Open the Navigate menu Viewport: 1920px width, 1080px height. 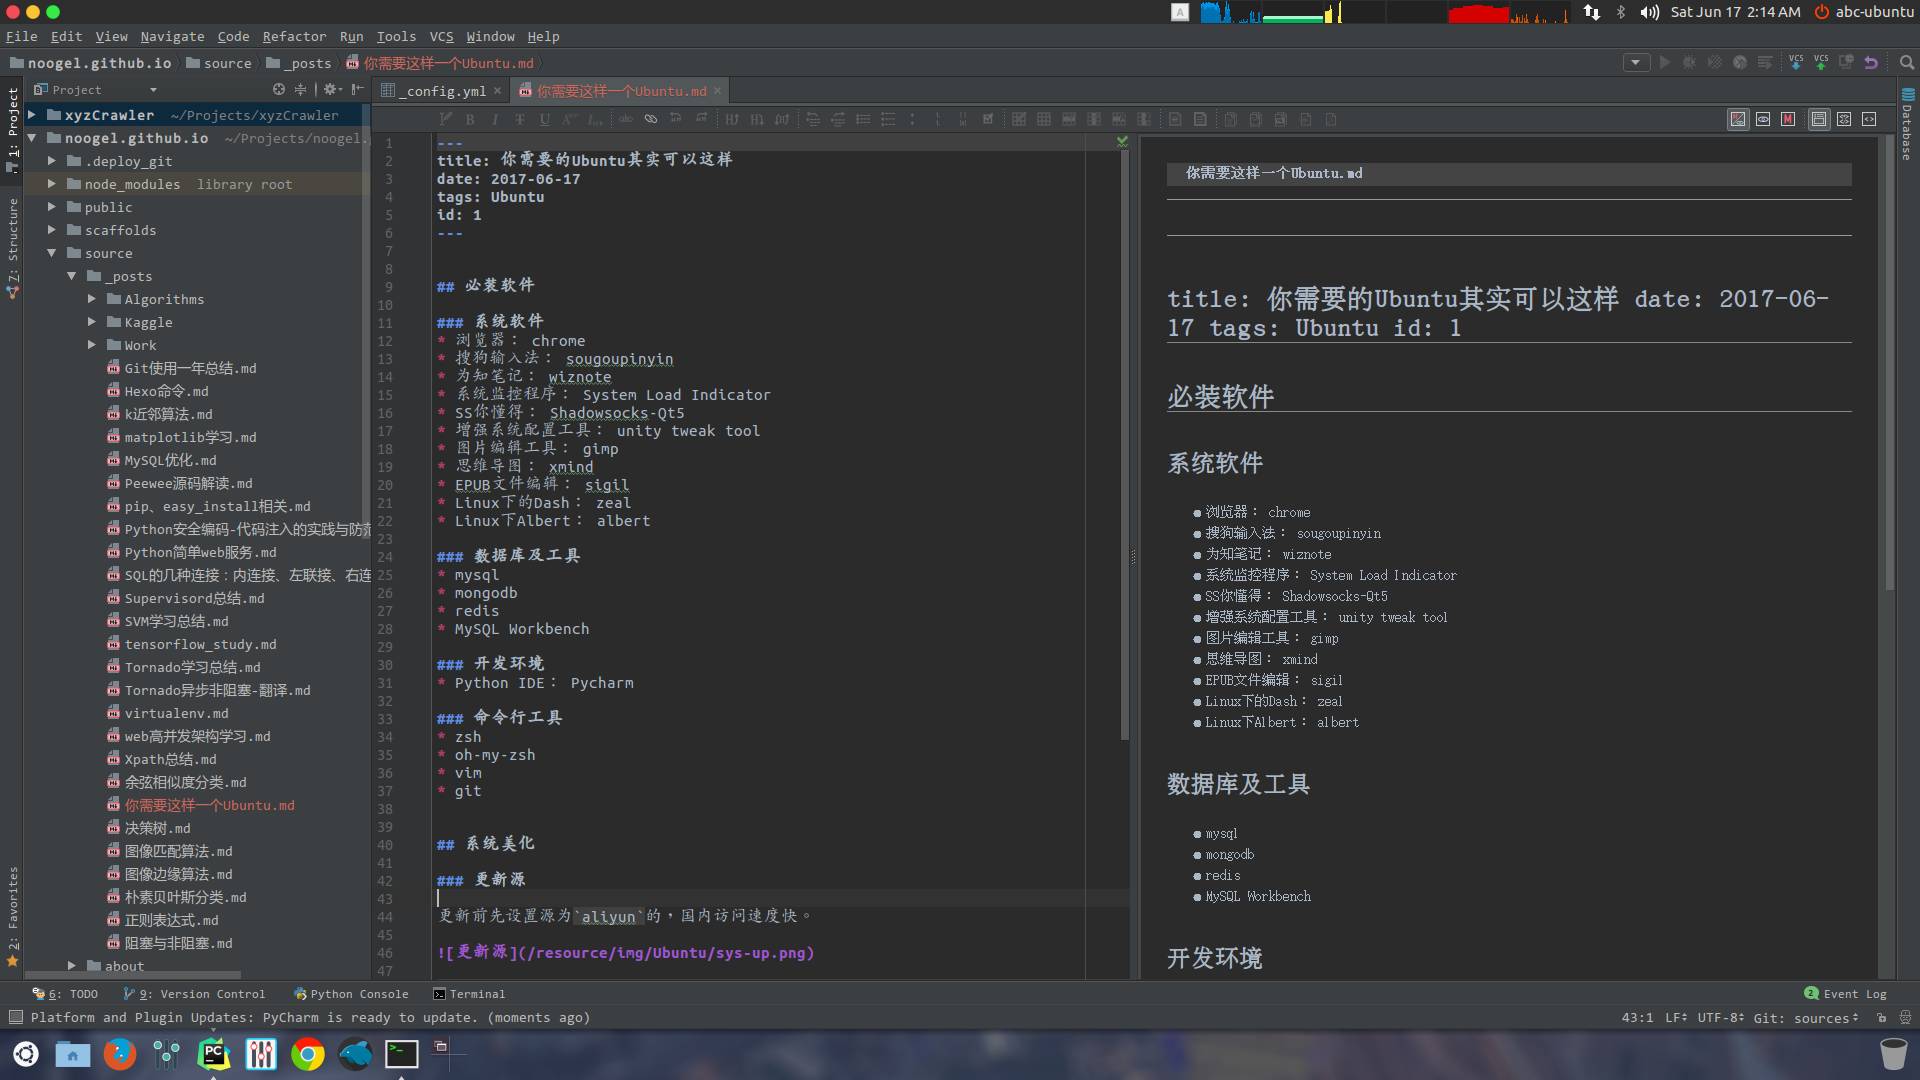(x=169, y=36)
